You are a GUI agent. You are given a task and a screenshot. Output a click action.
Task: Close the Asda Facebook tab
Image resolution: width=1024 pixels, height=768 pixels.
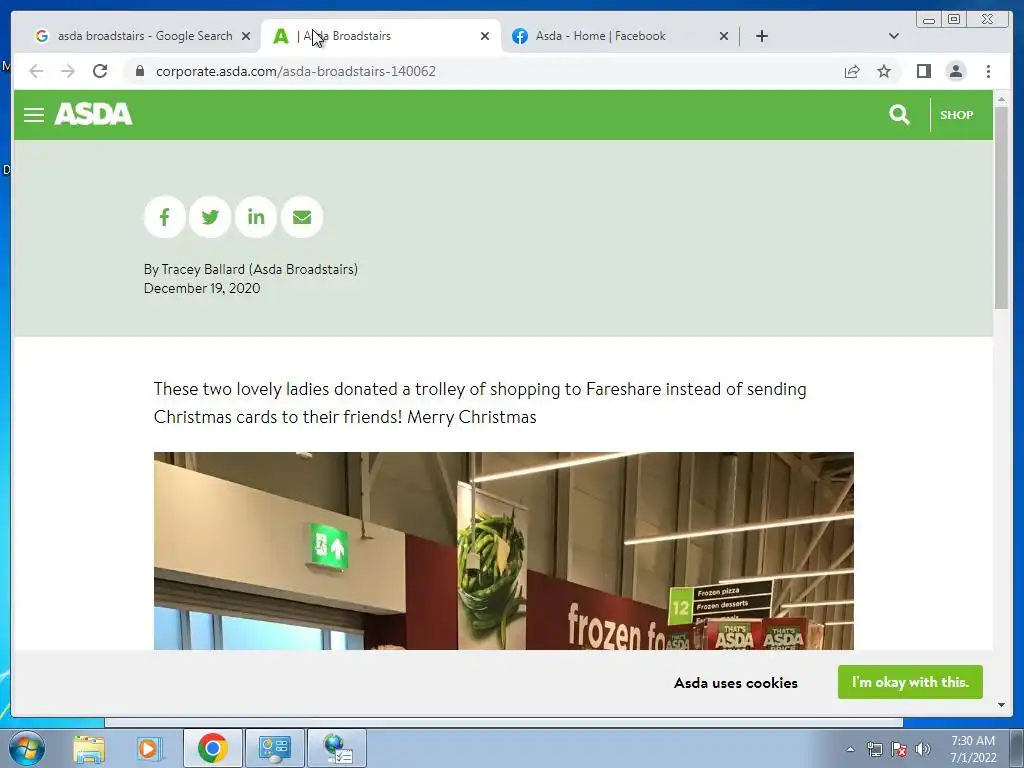click(x=724, y=36)
